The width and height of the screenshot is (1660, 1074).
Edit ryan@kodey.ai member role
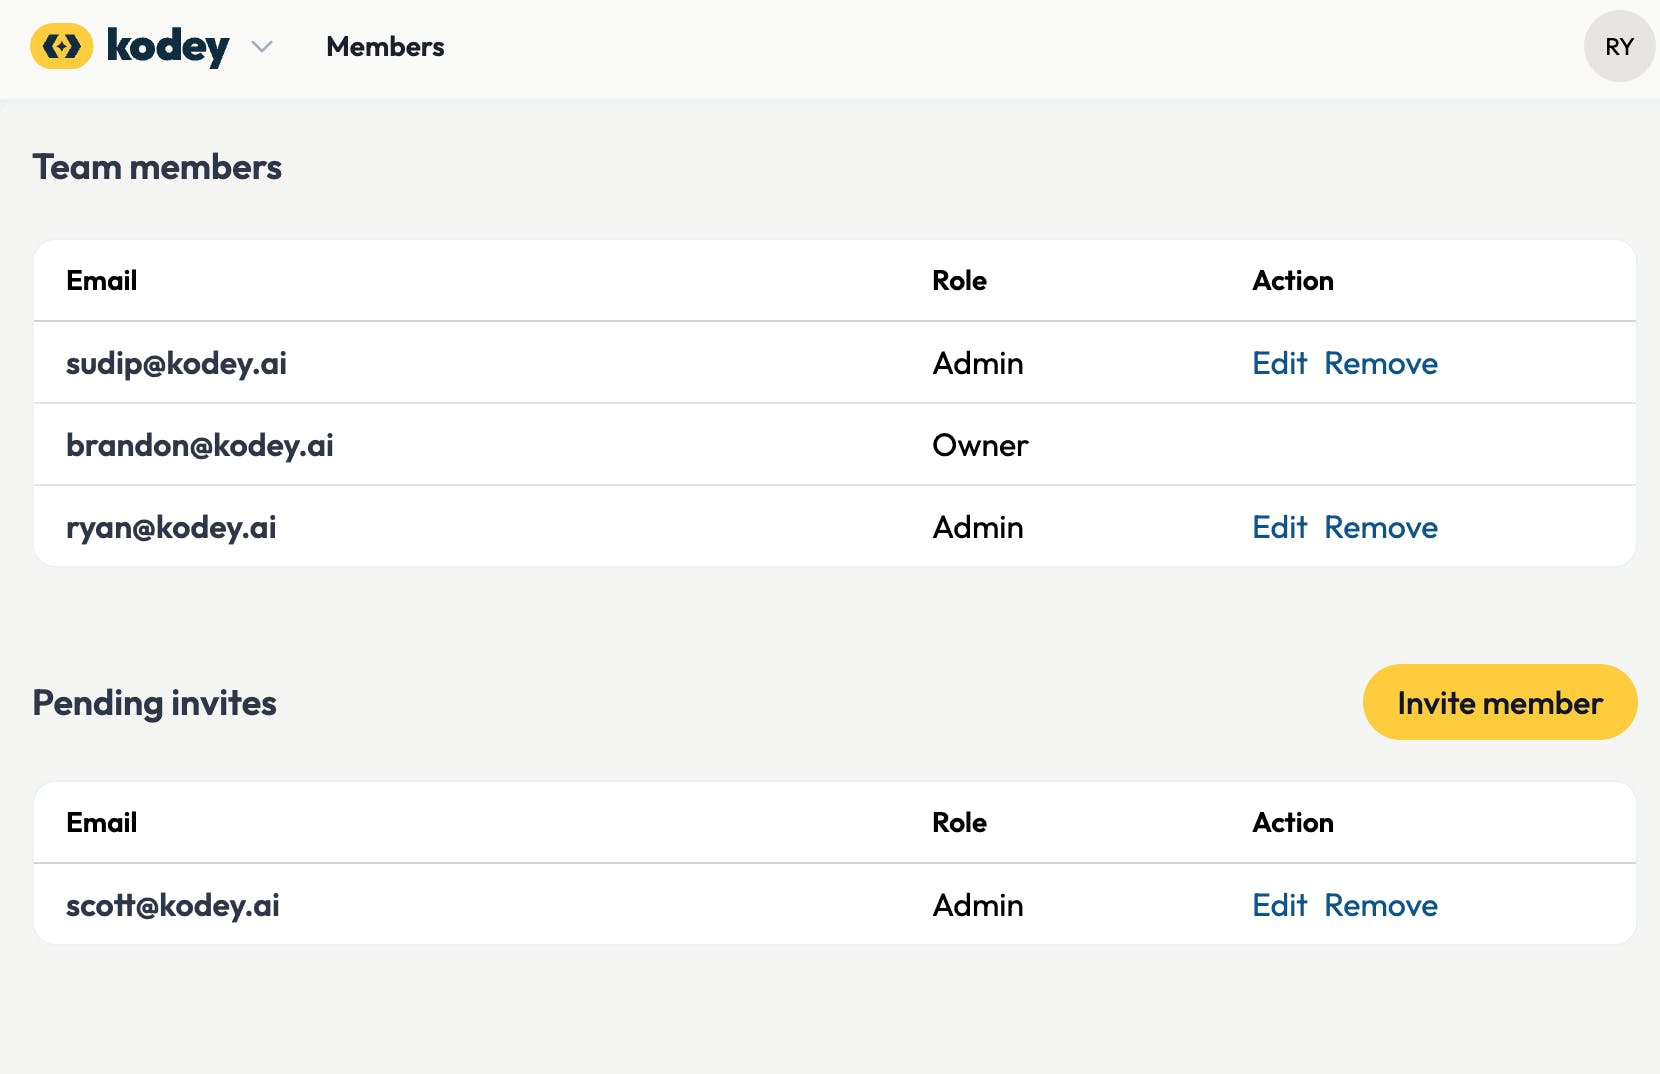[x=1279, y=527]
